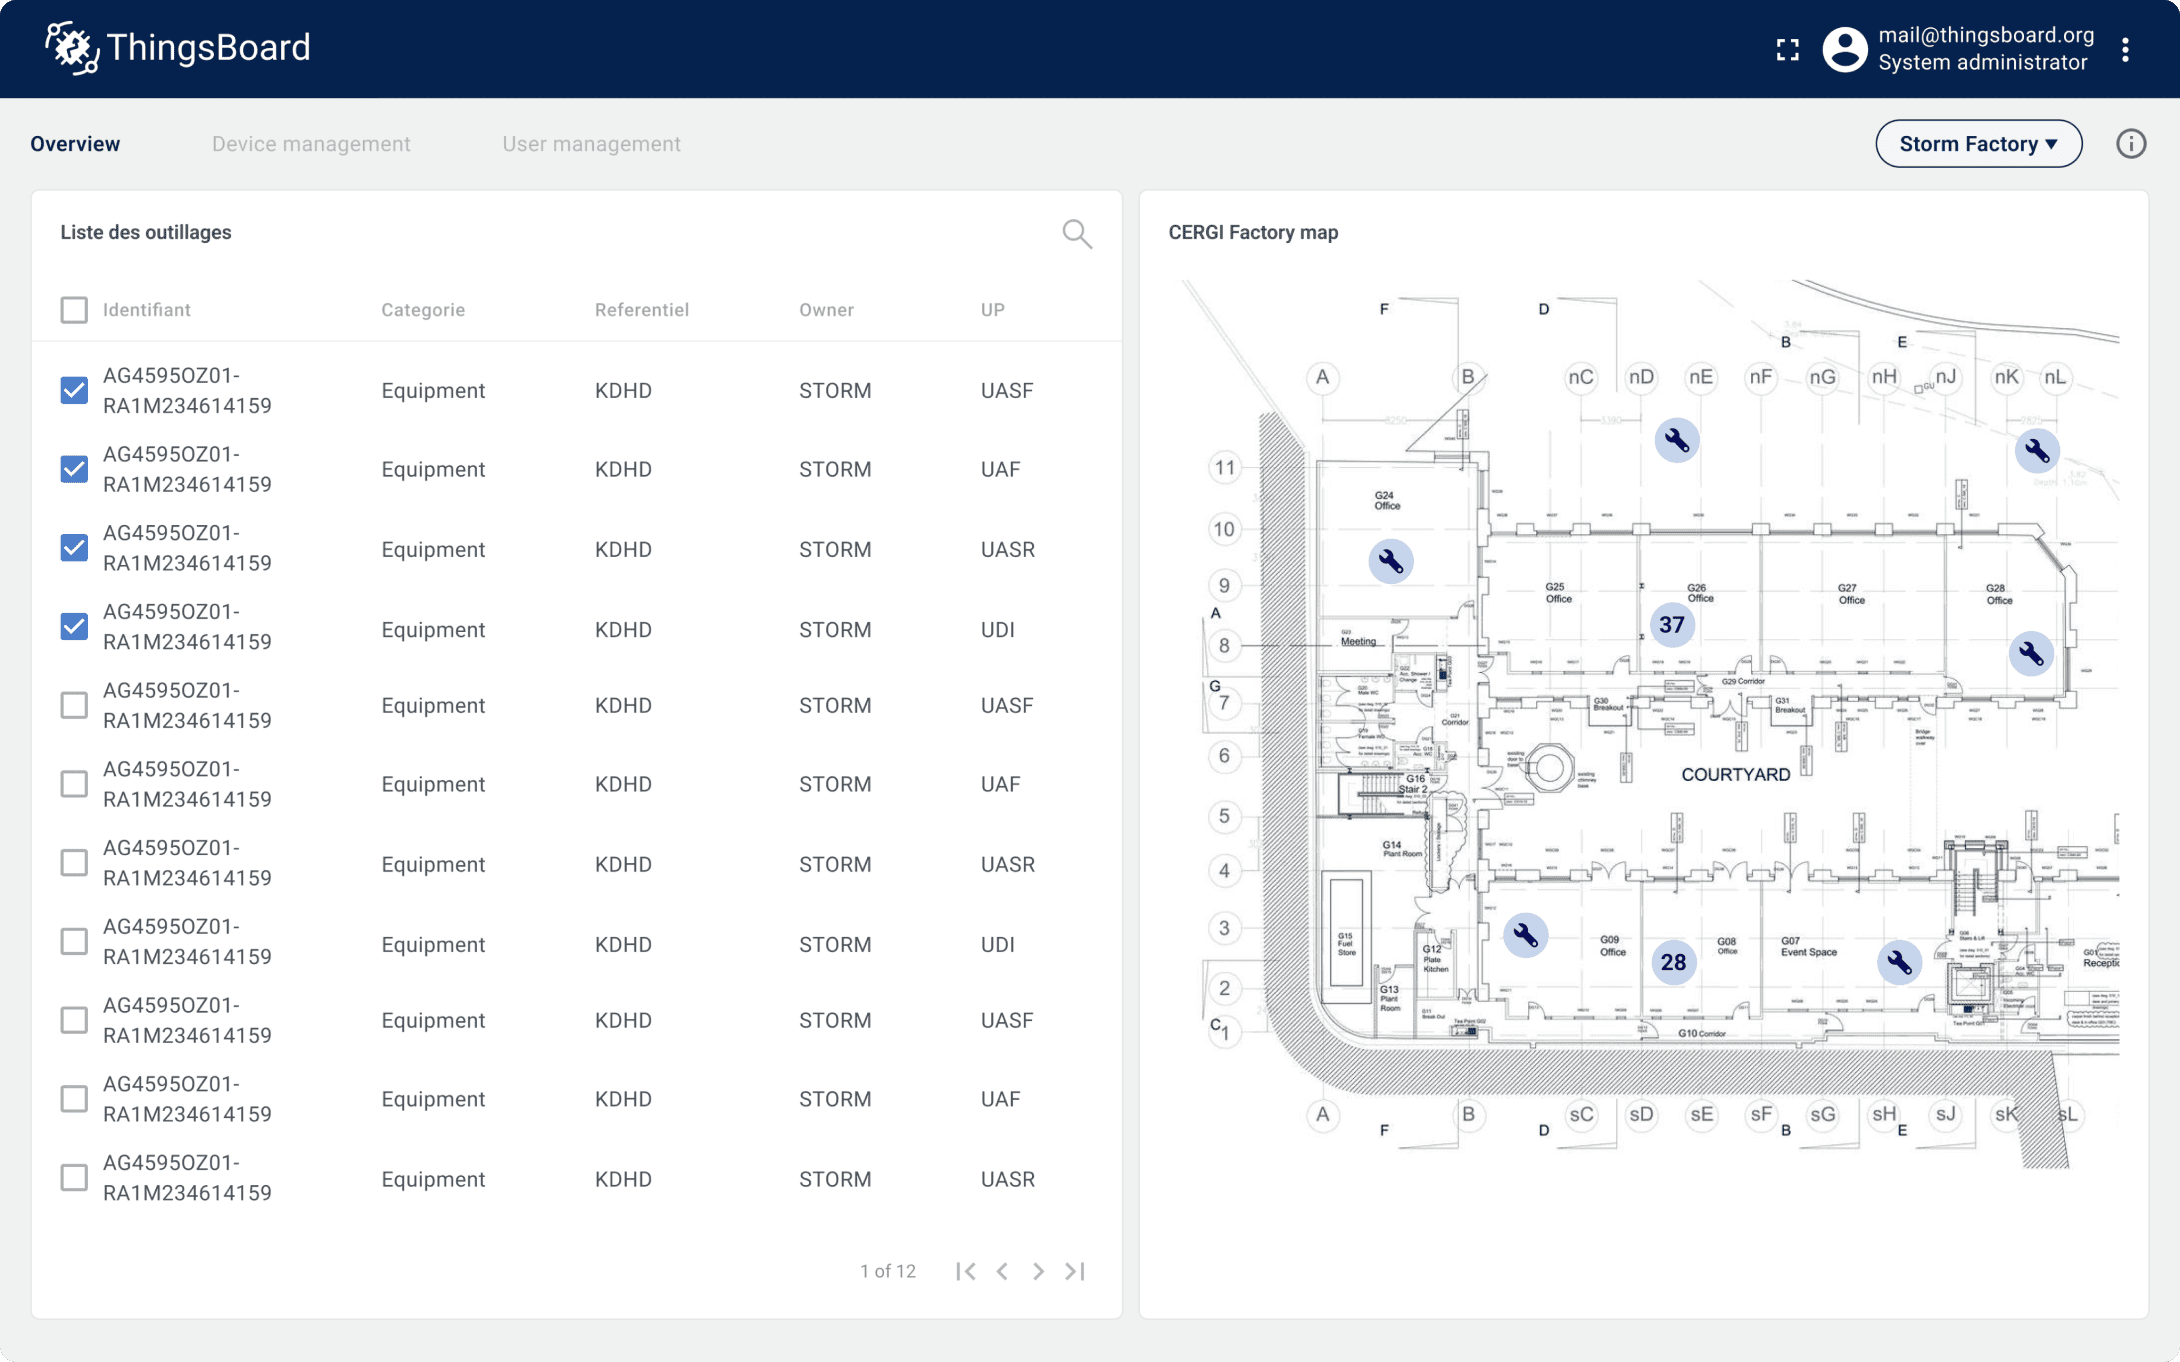This screenshot has height=1362, width=2180.
Task: Select all rows with the header checkbox
Action: pos(74,310)
